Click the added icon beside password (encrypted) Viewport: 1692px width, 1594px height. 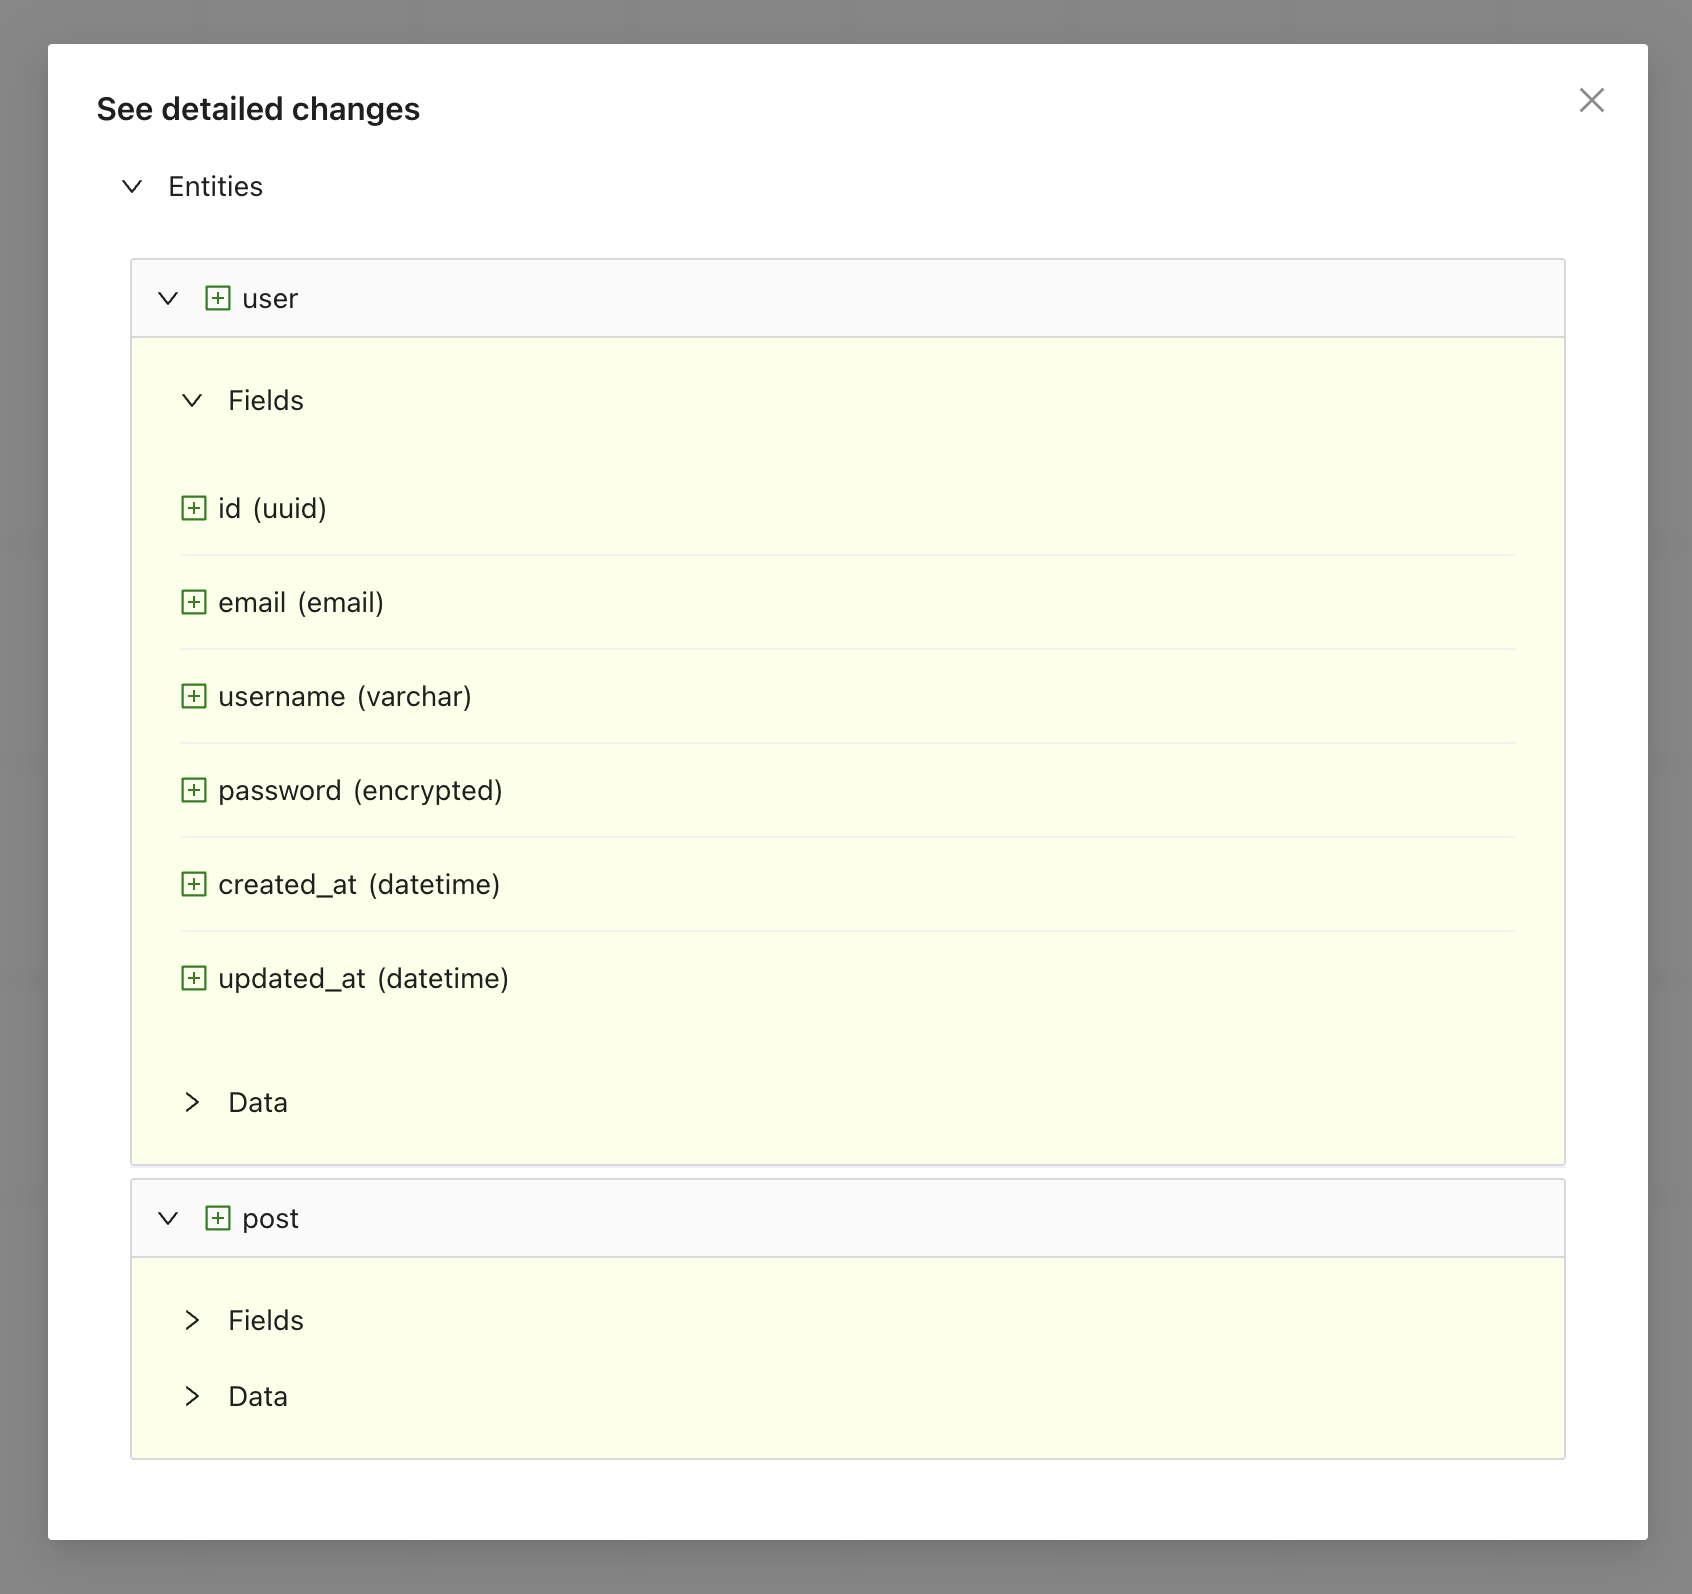(193, 791)
